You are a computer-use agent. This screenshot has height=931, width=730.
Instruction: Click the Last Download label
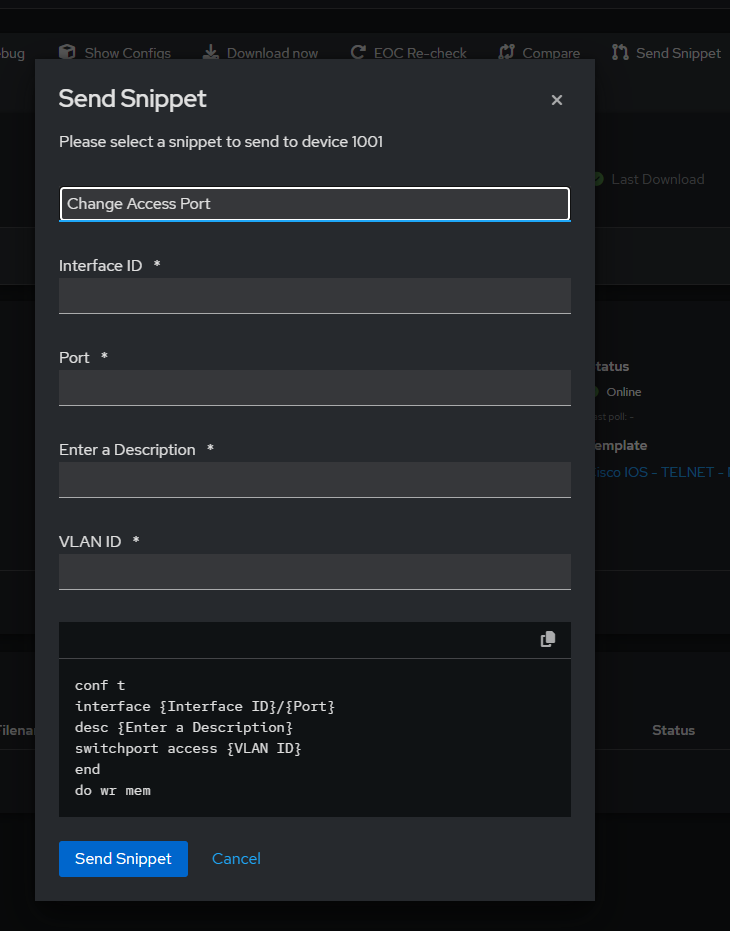(x=658, y=179)
